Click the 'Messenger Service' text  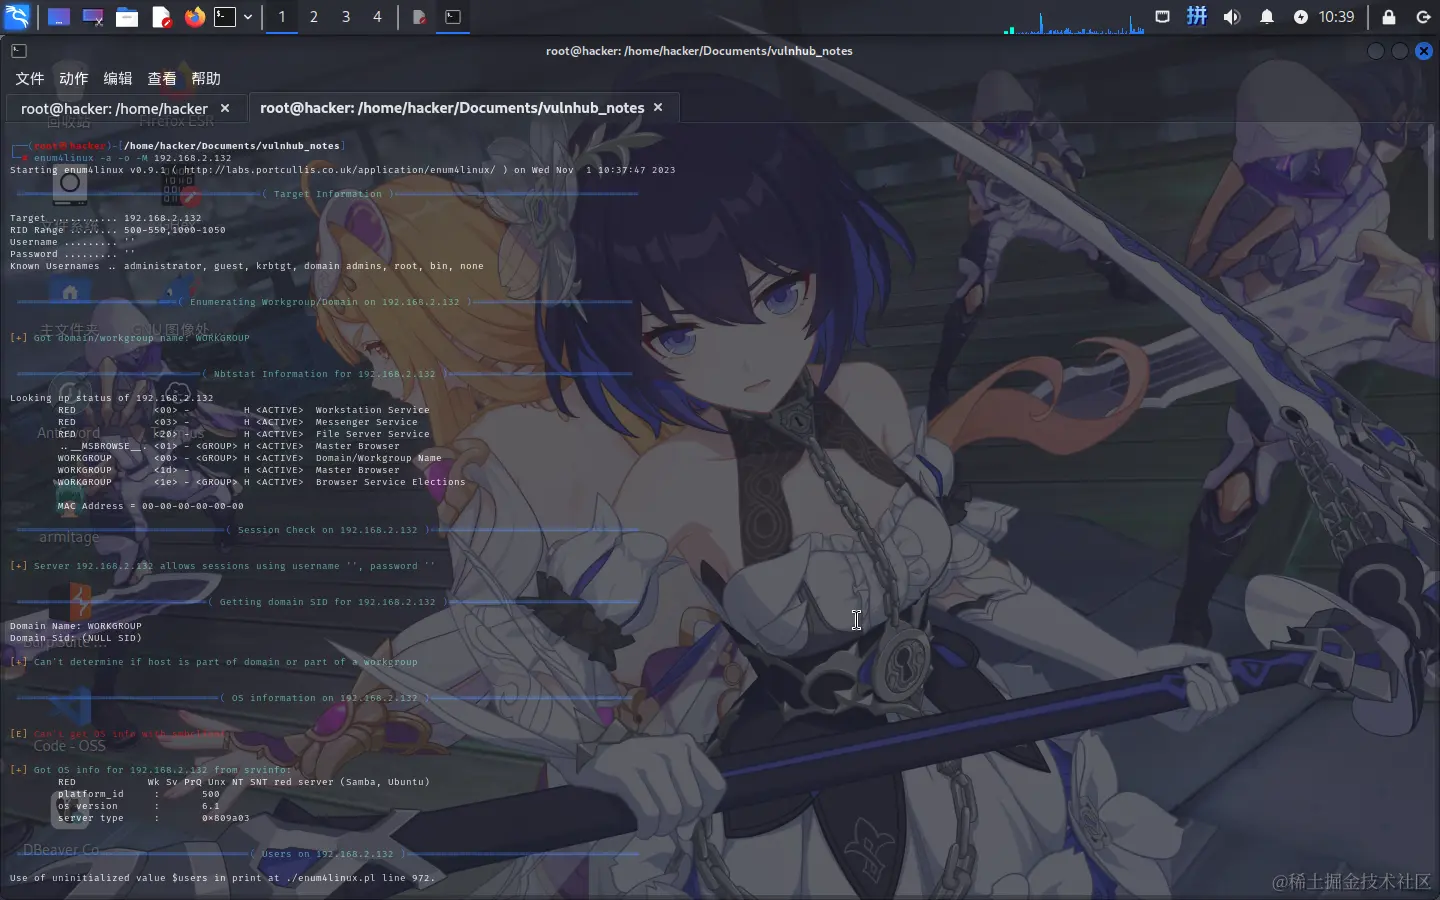click(366, 422)
